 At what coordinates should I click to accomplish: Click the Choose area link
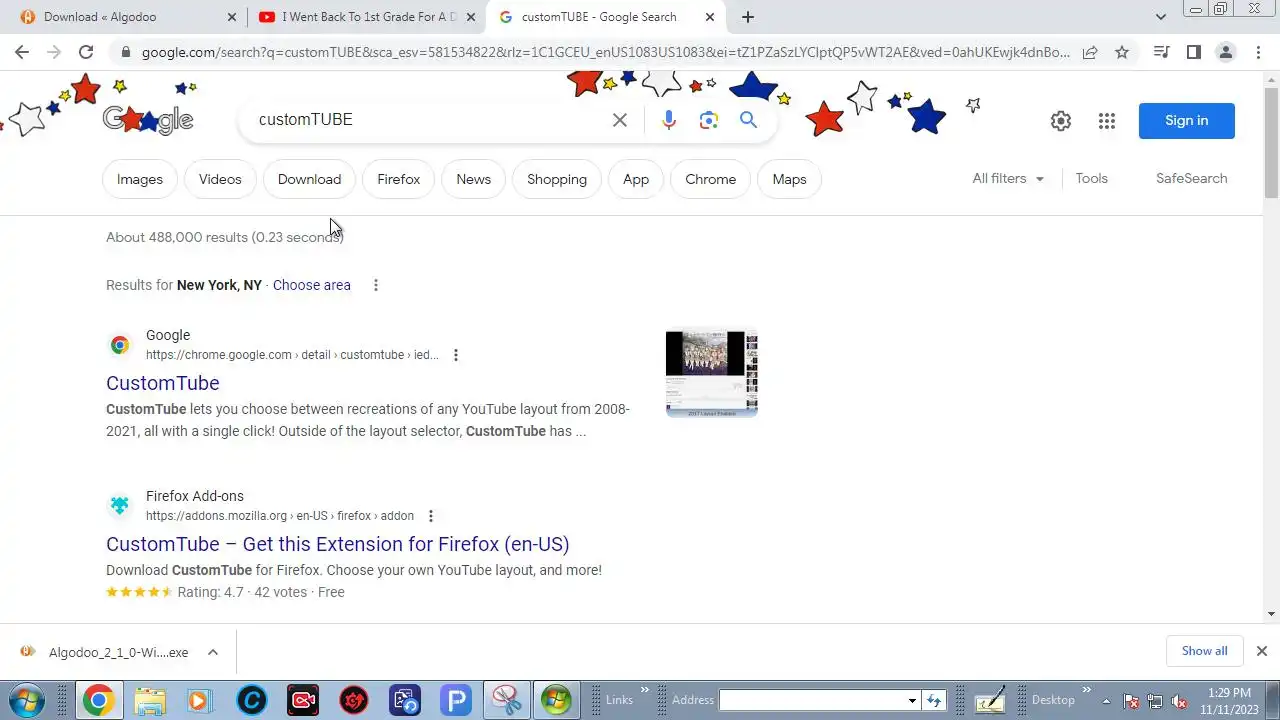(x=312, y=285)
